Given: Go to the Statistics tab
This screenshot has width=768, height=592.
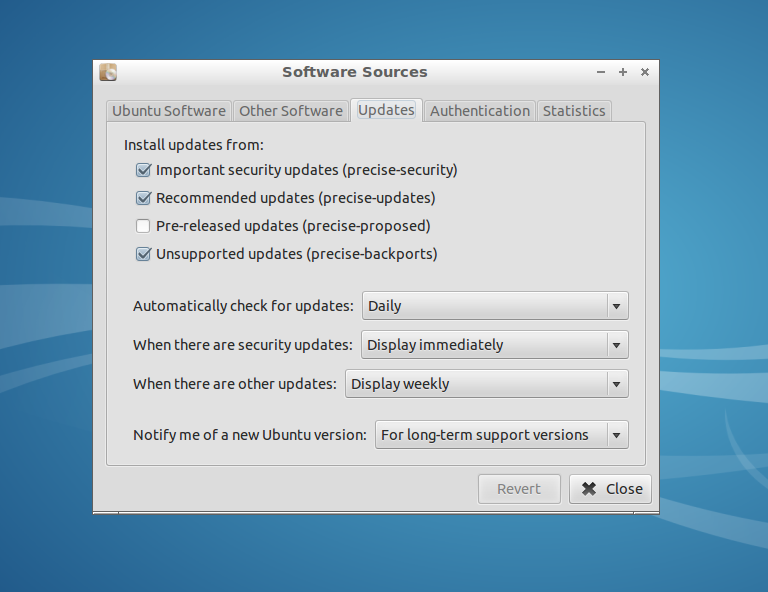Looking at the screenshot, I should (574, 111).
